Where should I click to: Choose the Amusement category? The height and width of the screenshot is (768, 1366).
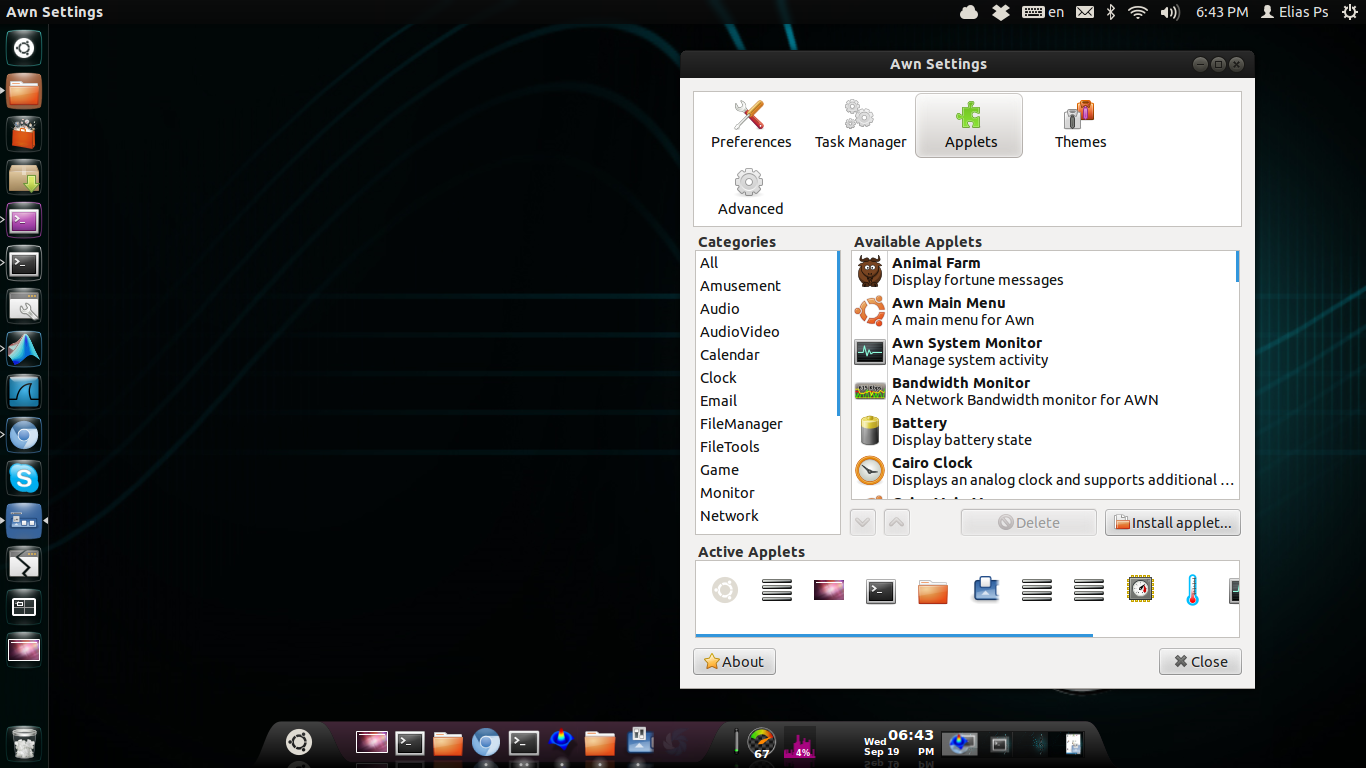pos(740,286)
